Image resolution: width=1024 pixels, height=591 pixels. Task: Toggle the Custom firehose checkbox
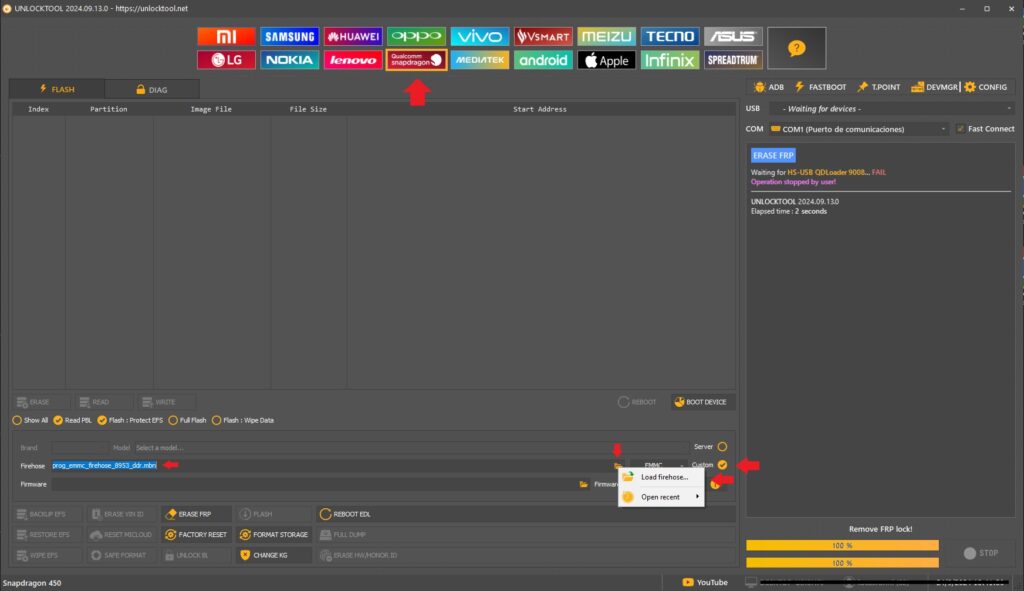click(722, 465)
